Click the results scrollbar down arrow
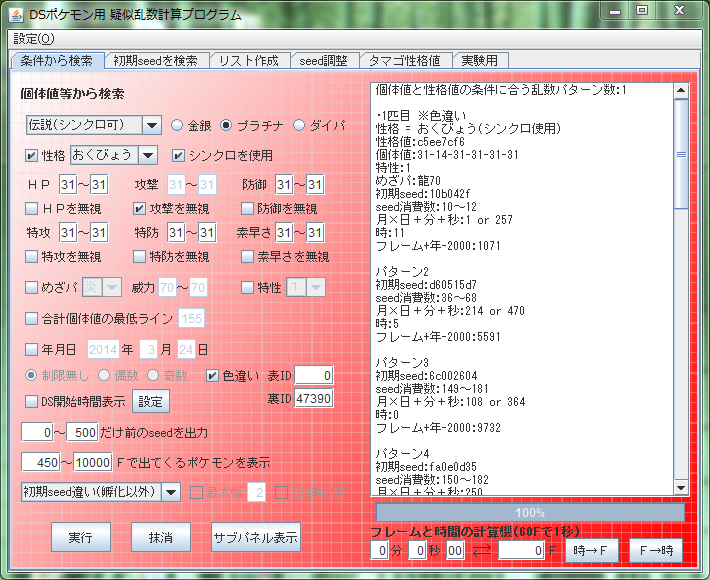Image resolution: width=710 pixels, height=580 pixels. [681, 488]
